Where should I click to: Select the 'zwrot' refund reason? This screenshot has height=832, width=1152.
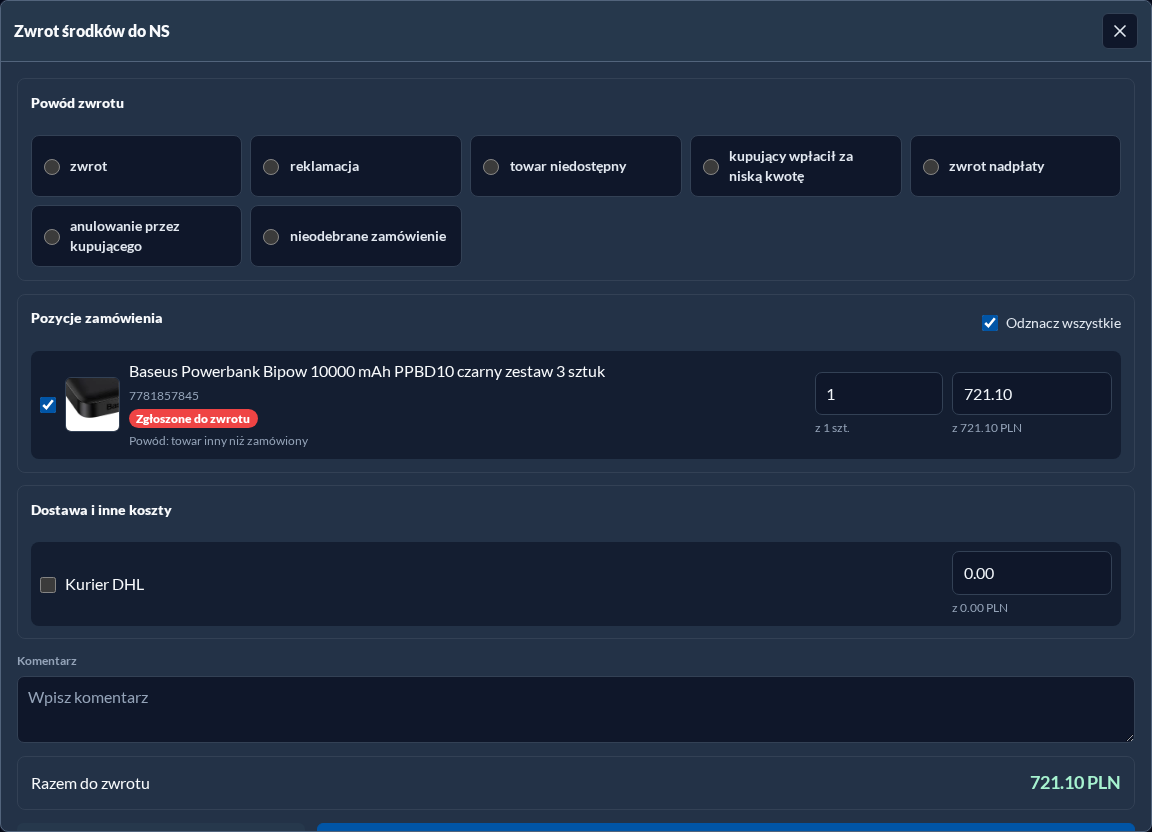[x=136, y=166]
